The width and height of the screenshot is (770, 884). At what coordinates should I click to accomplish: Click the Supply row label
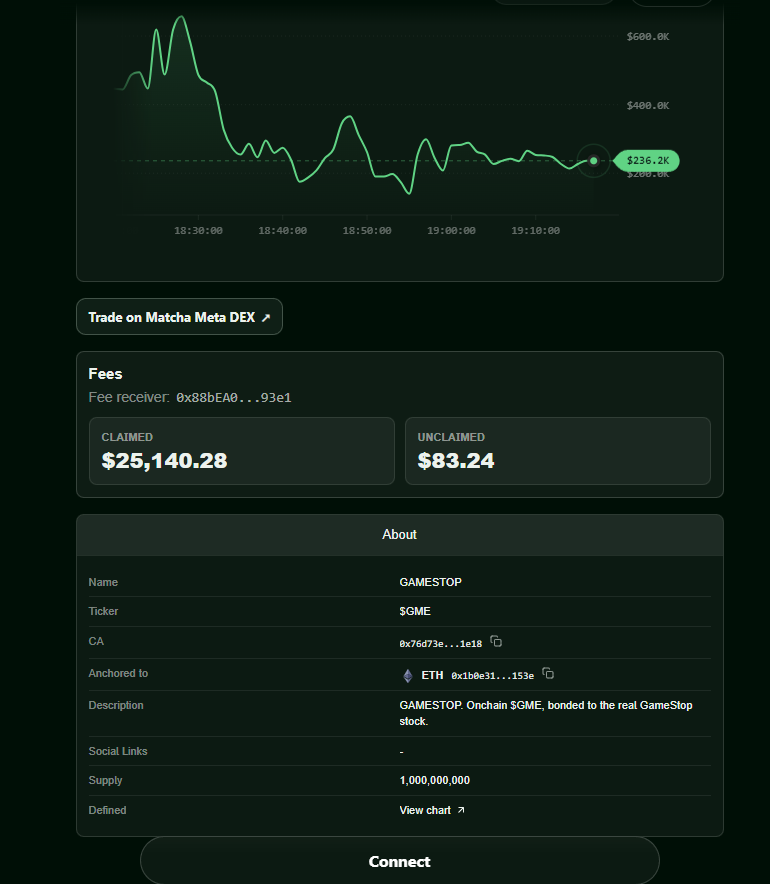click(105, 780)
